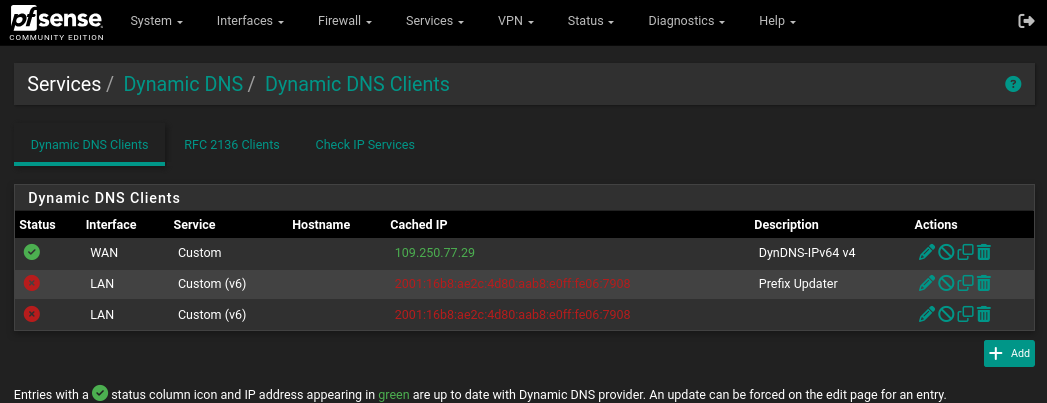Image resolution: width=1047 pixels, height=403 pixels.
Task: Click the help question mark icon
Action: click(x=1012, y=84)
